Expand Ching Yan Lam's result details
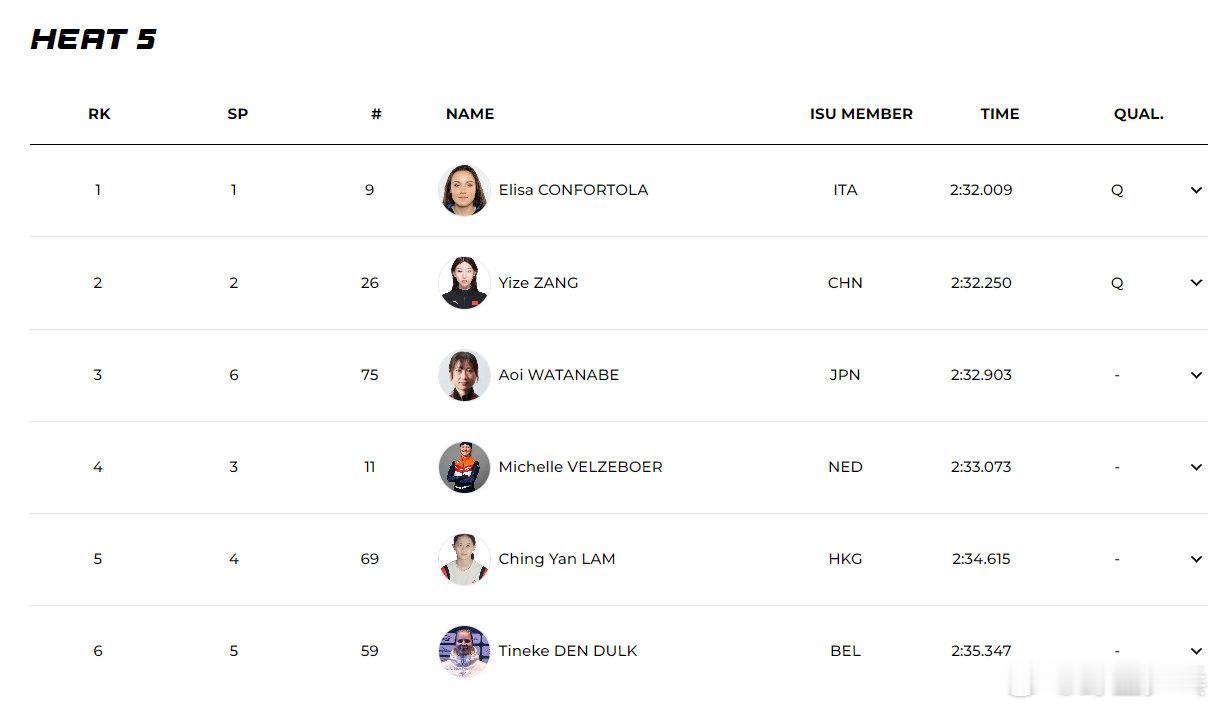Image resolution: width=1218 pixels, height=709 pixels. (1196, 559)
